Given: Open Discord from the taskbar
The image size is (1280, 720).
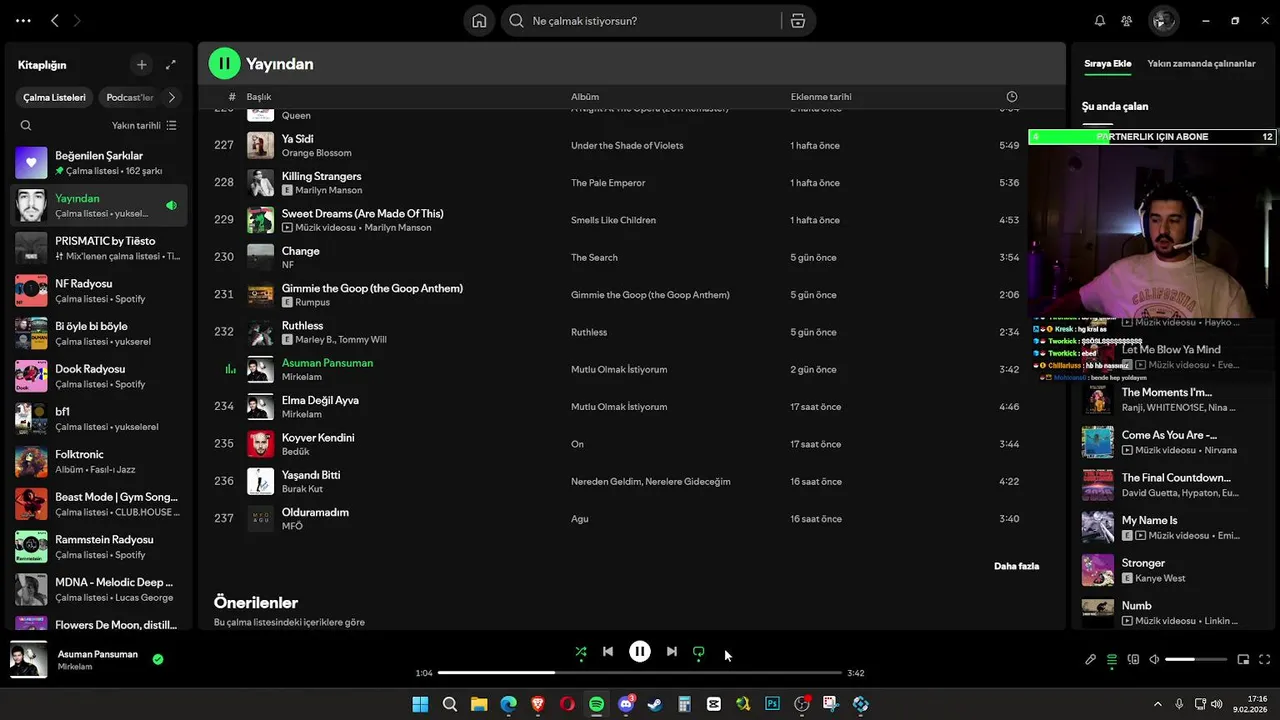Looking at the screenshot, I should (626, 704).
